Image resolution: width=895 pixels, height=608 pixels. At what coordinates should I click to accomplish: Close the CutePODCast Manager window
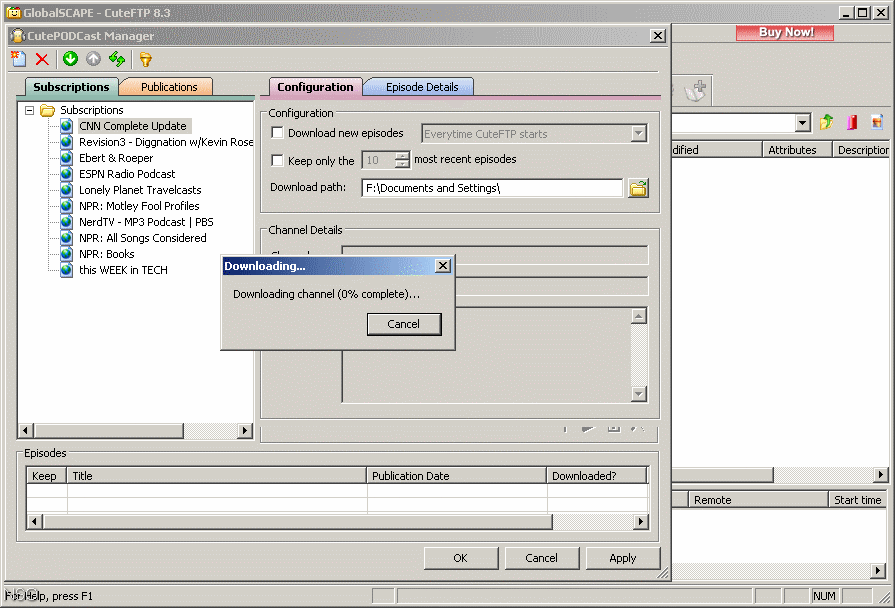coord(658,35)
